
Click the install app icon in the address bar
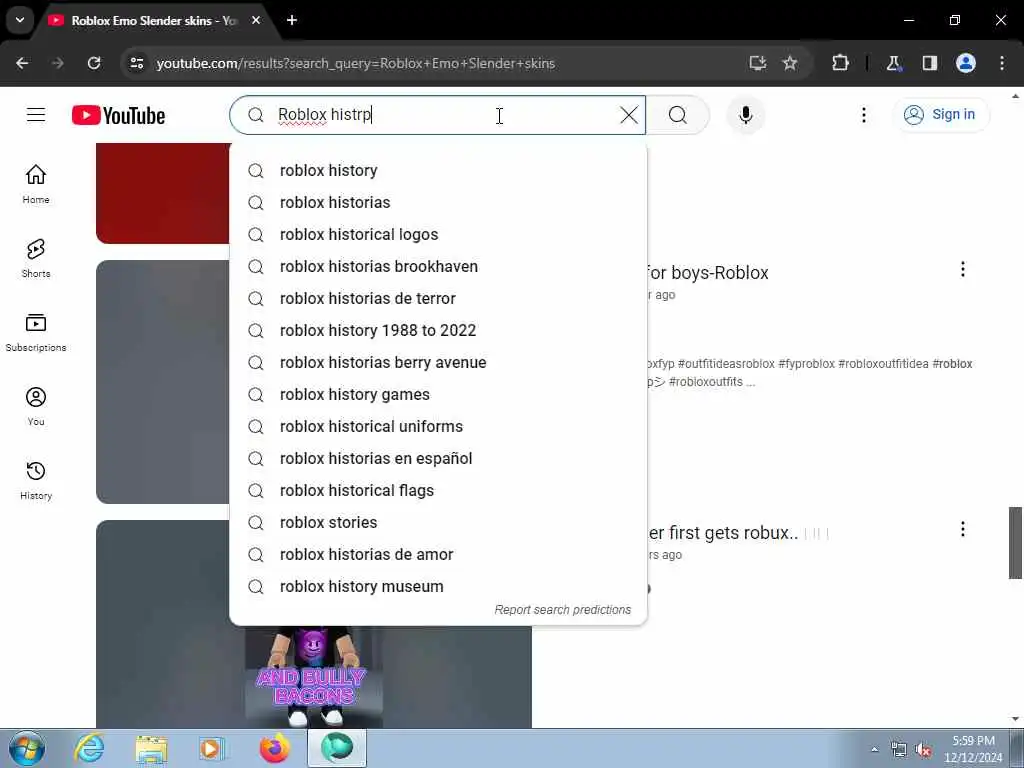758,63
